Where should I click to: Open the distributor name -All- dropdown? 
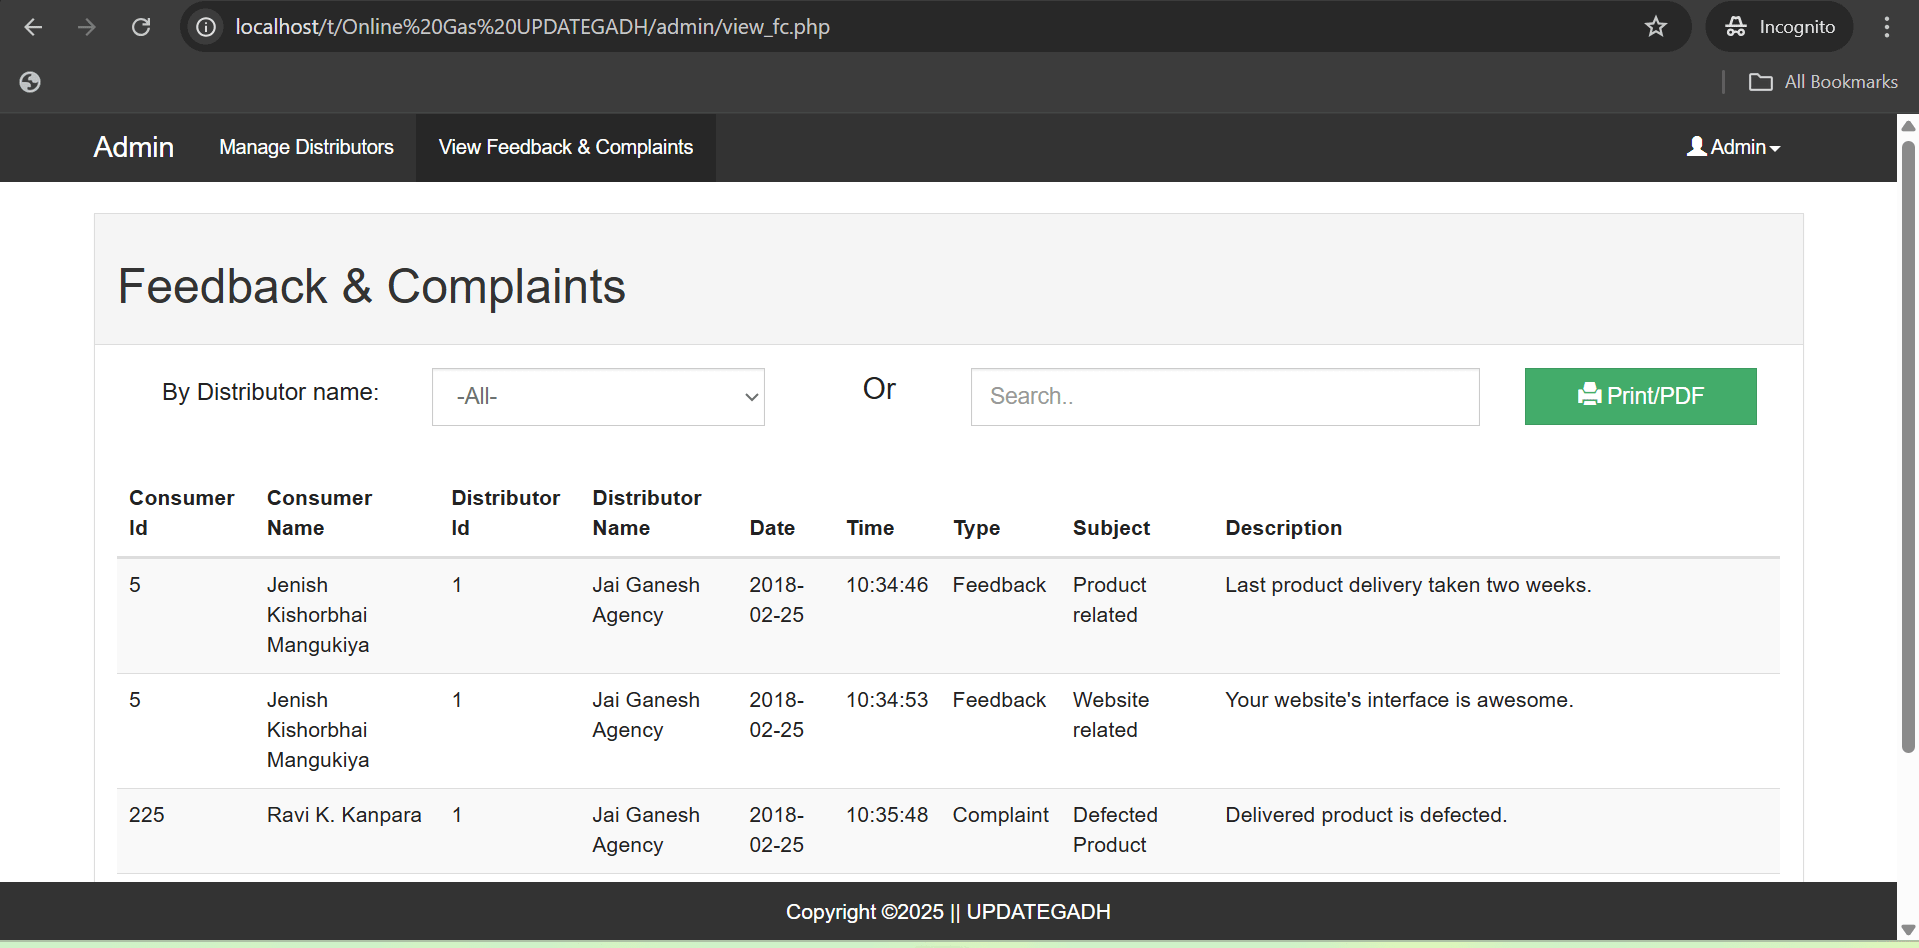click(x=598, y=397)
